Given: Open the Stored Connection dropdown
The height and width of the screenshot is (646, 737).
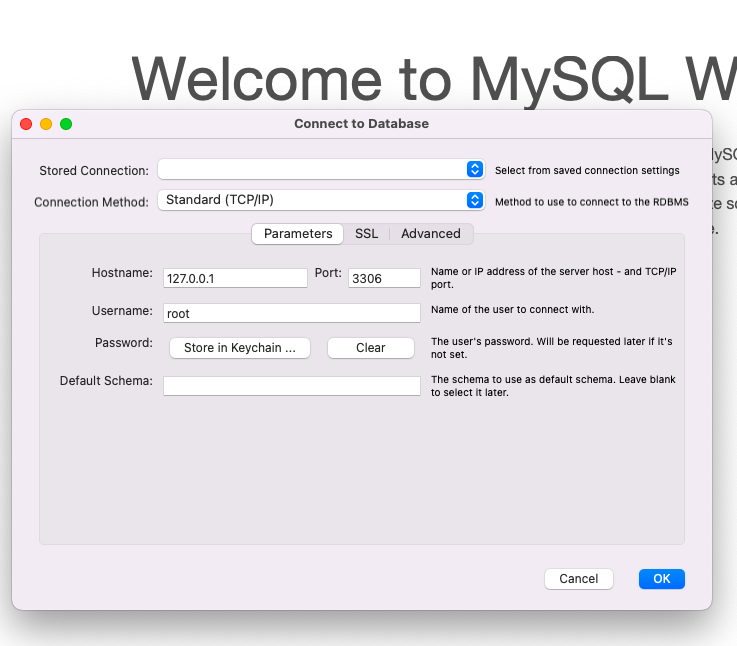Looking at the screenshot, I should click(321, 169).
